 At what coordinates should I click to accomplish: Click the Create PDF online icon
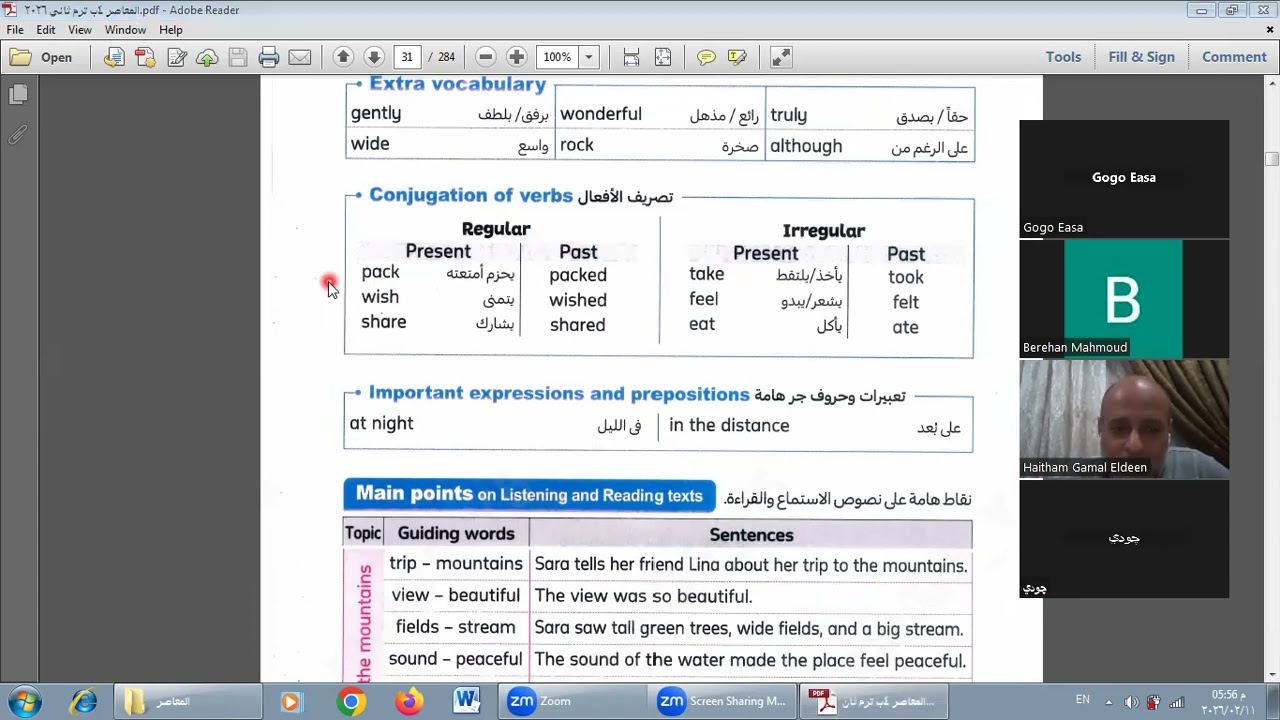[145, 57]
